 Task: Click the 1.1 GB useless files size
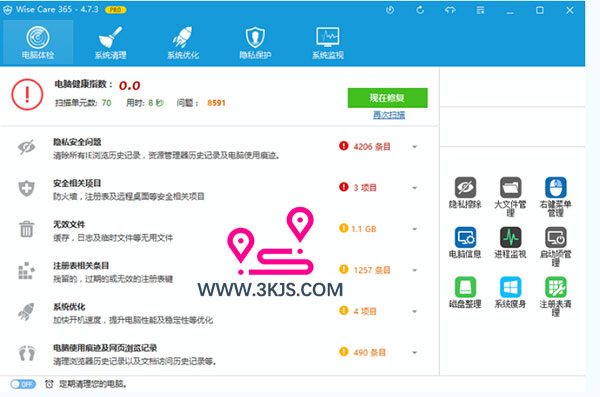pos(364,229)
